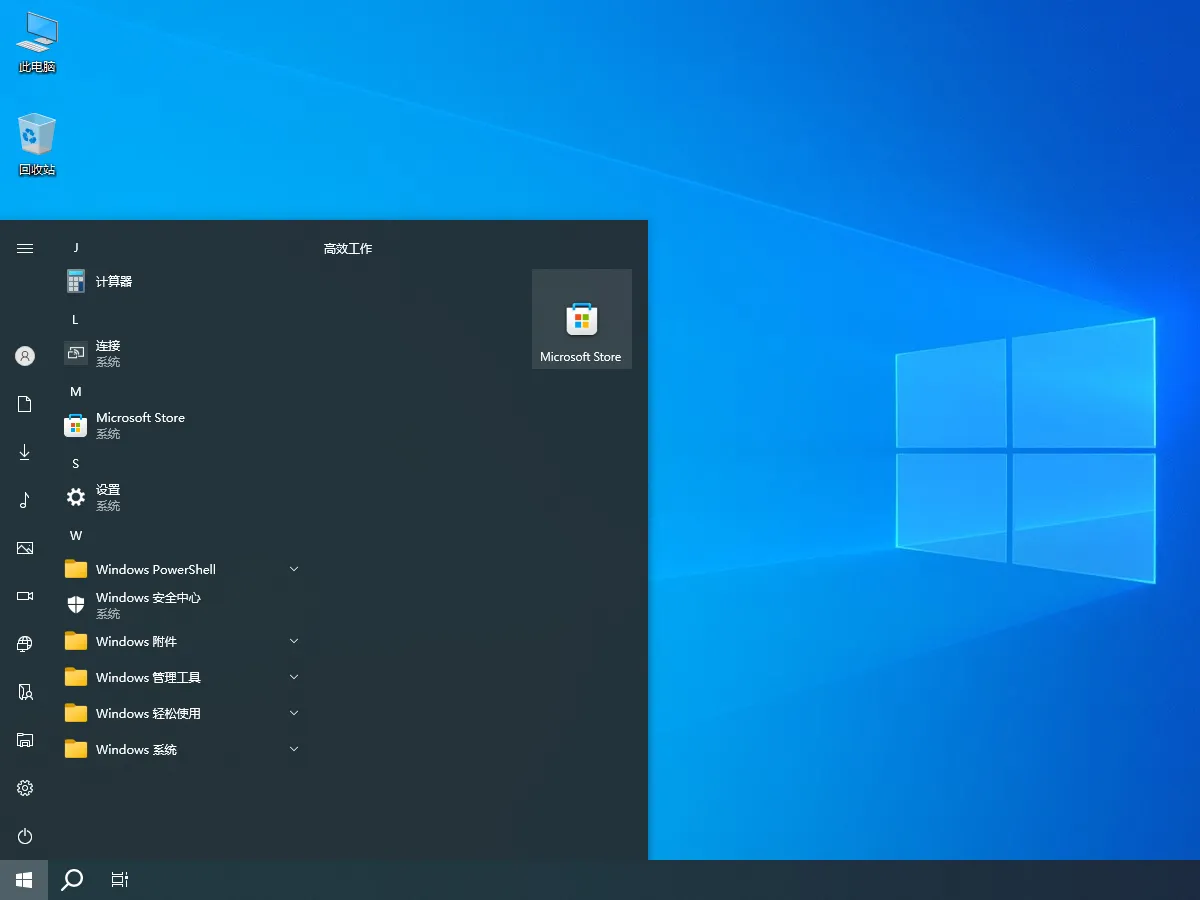Open File Explorer from the Start sidebar
1200x900 pixels.
pos(25,739)
